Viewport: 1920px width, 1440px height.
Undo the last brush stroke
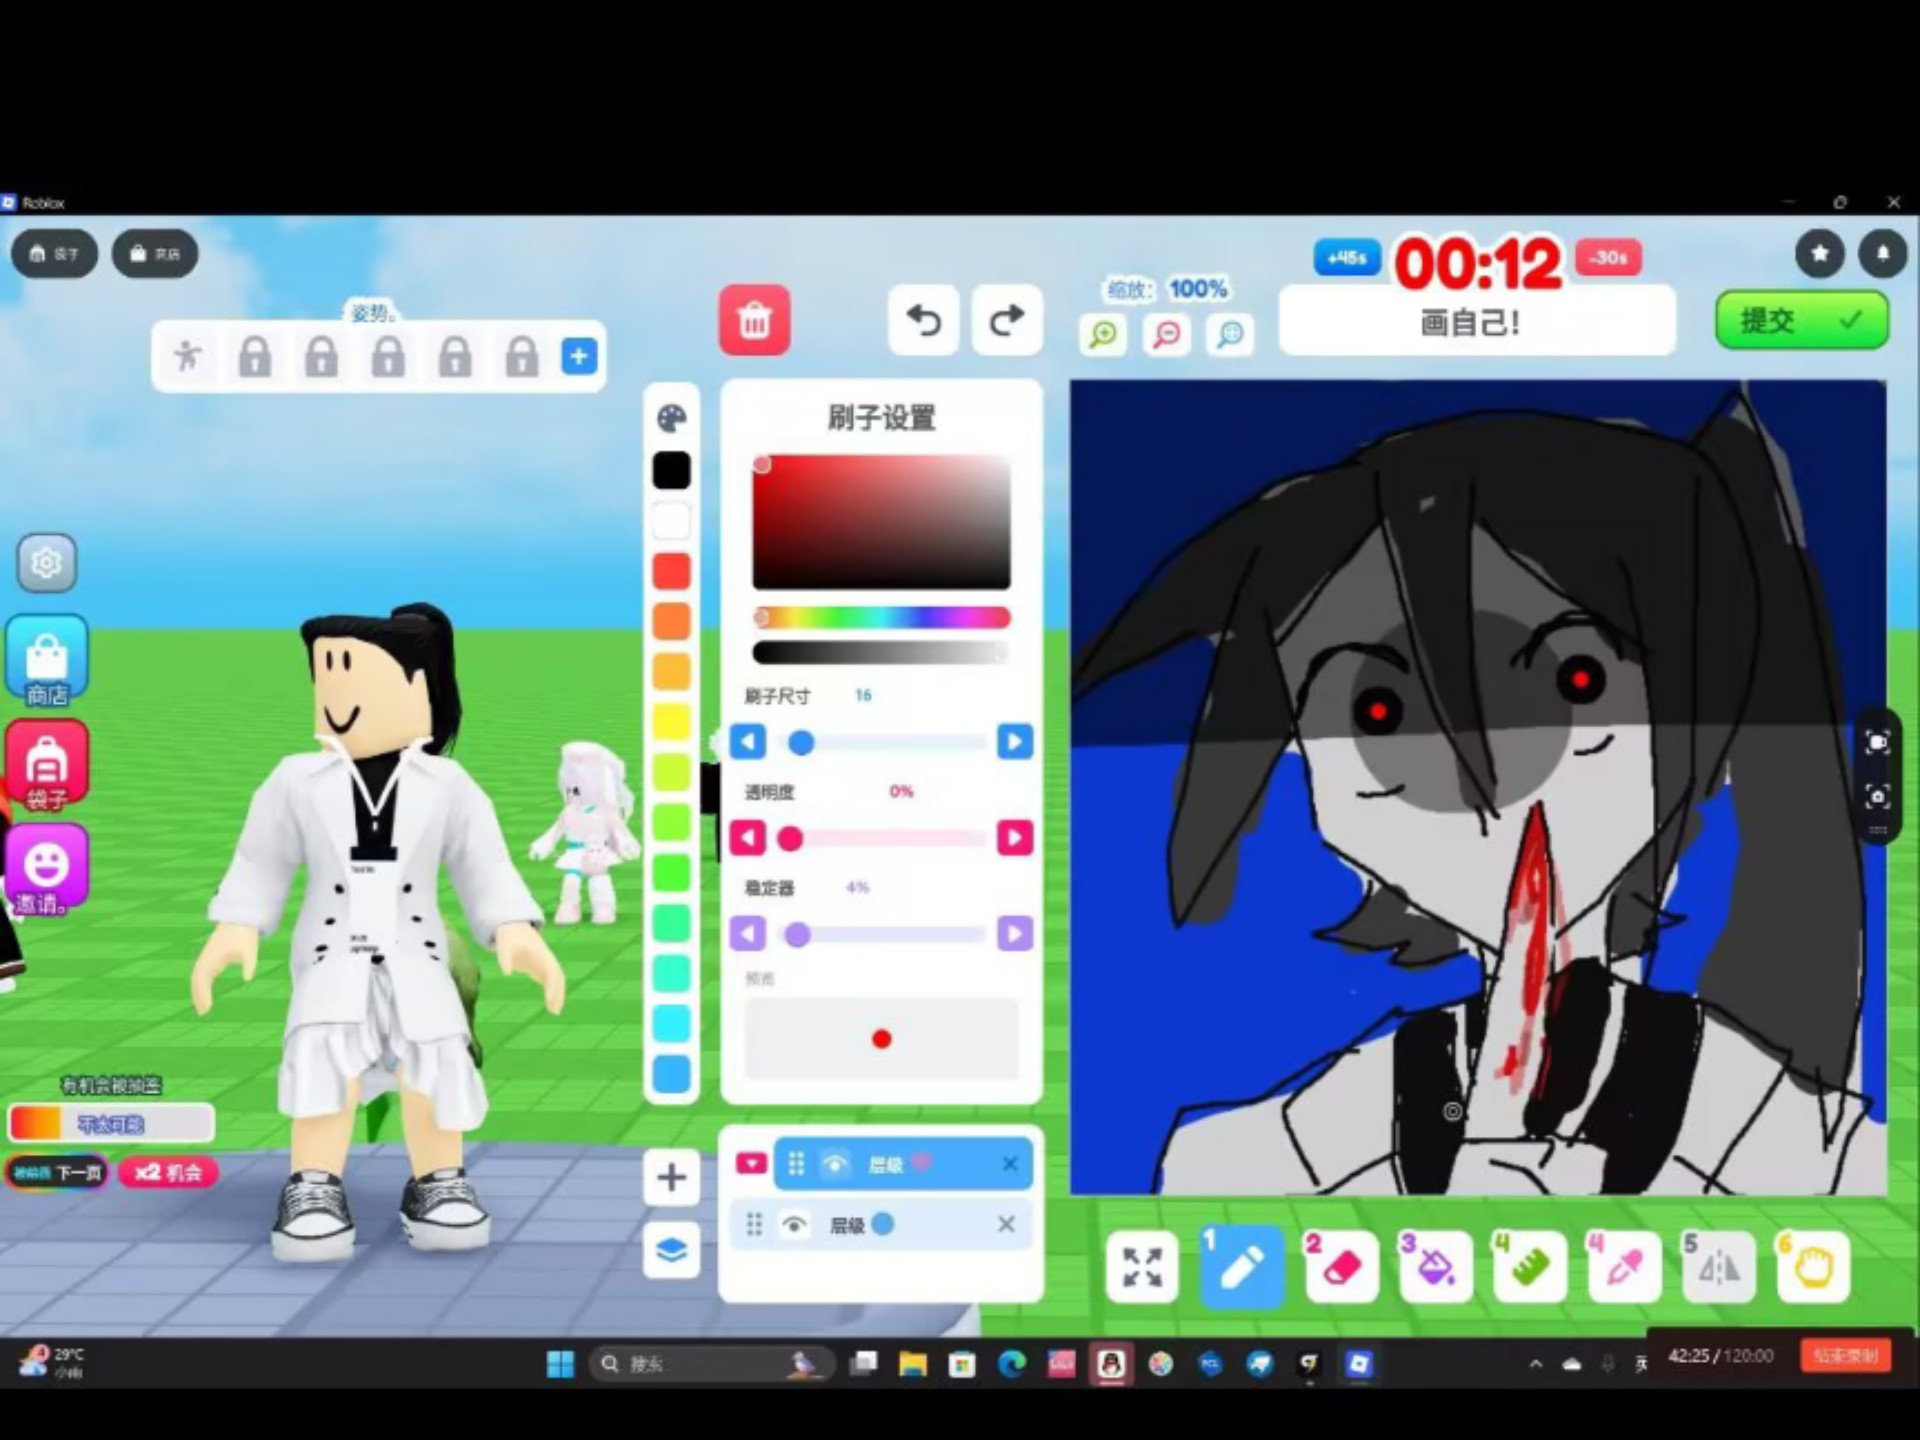[x=924, y=320]
